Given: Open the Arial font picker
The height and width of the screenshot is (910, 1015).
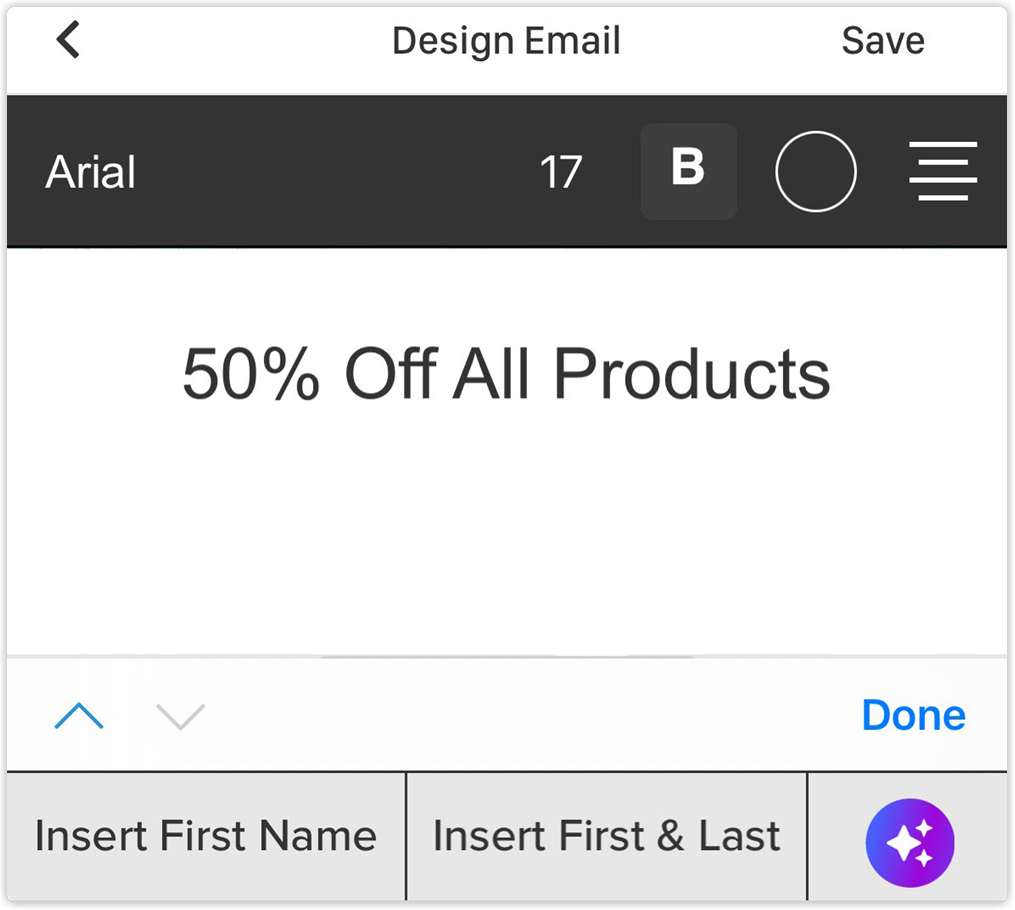Looking at the screenshot, I should point(91,172).
